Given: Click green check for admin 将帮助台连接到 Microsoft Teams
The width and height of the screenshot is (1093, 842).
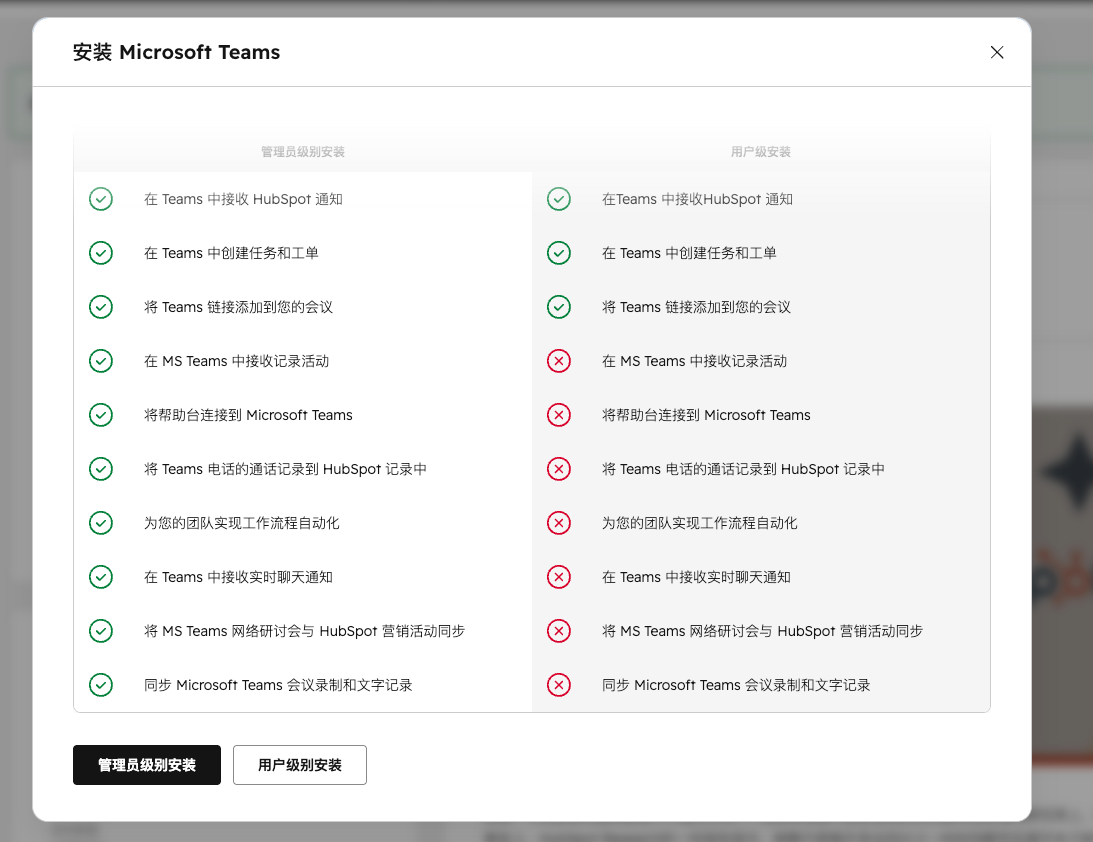Looking at the screenshot, I should click(101, 415).
